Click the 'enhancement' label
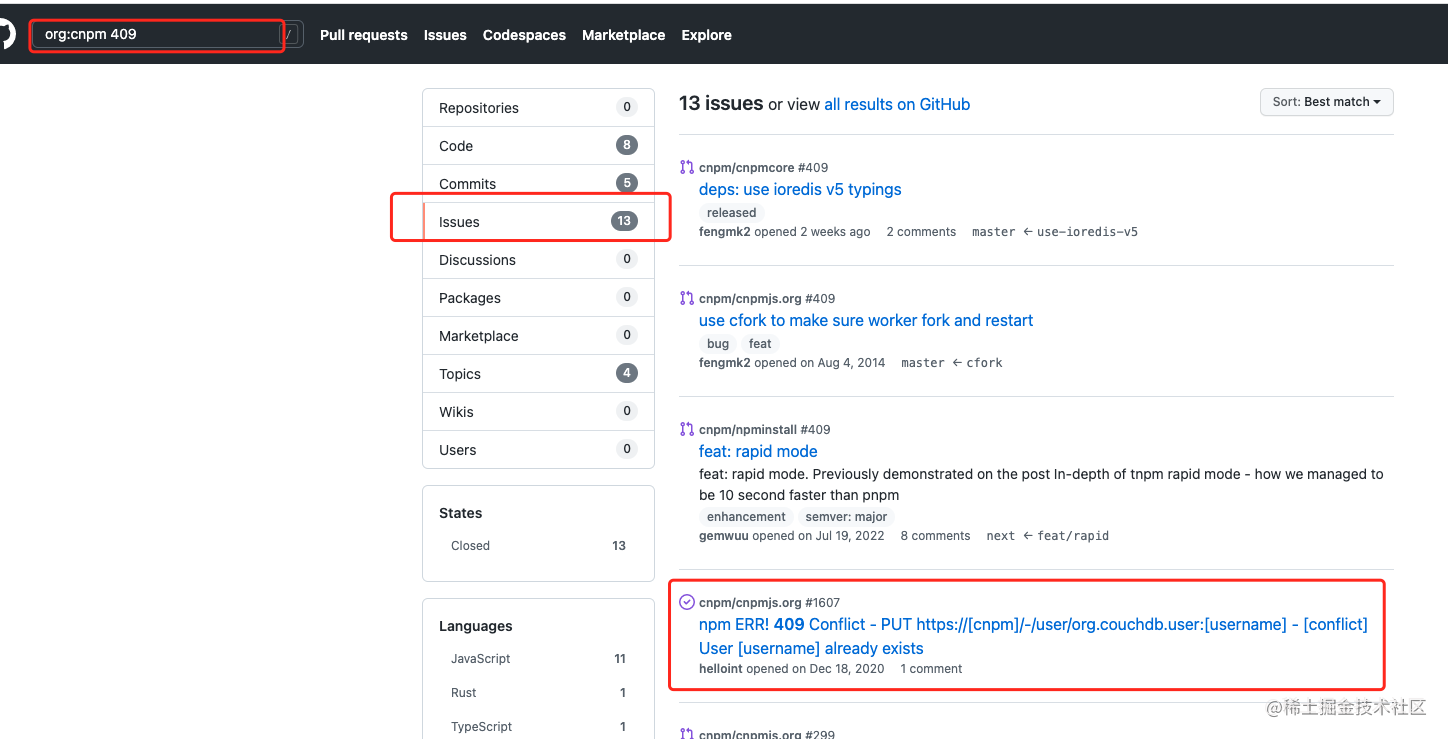1448x739 pixels. tap(746, 517)
